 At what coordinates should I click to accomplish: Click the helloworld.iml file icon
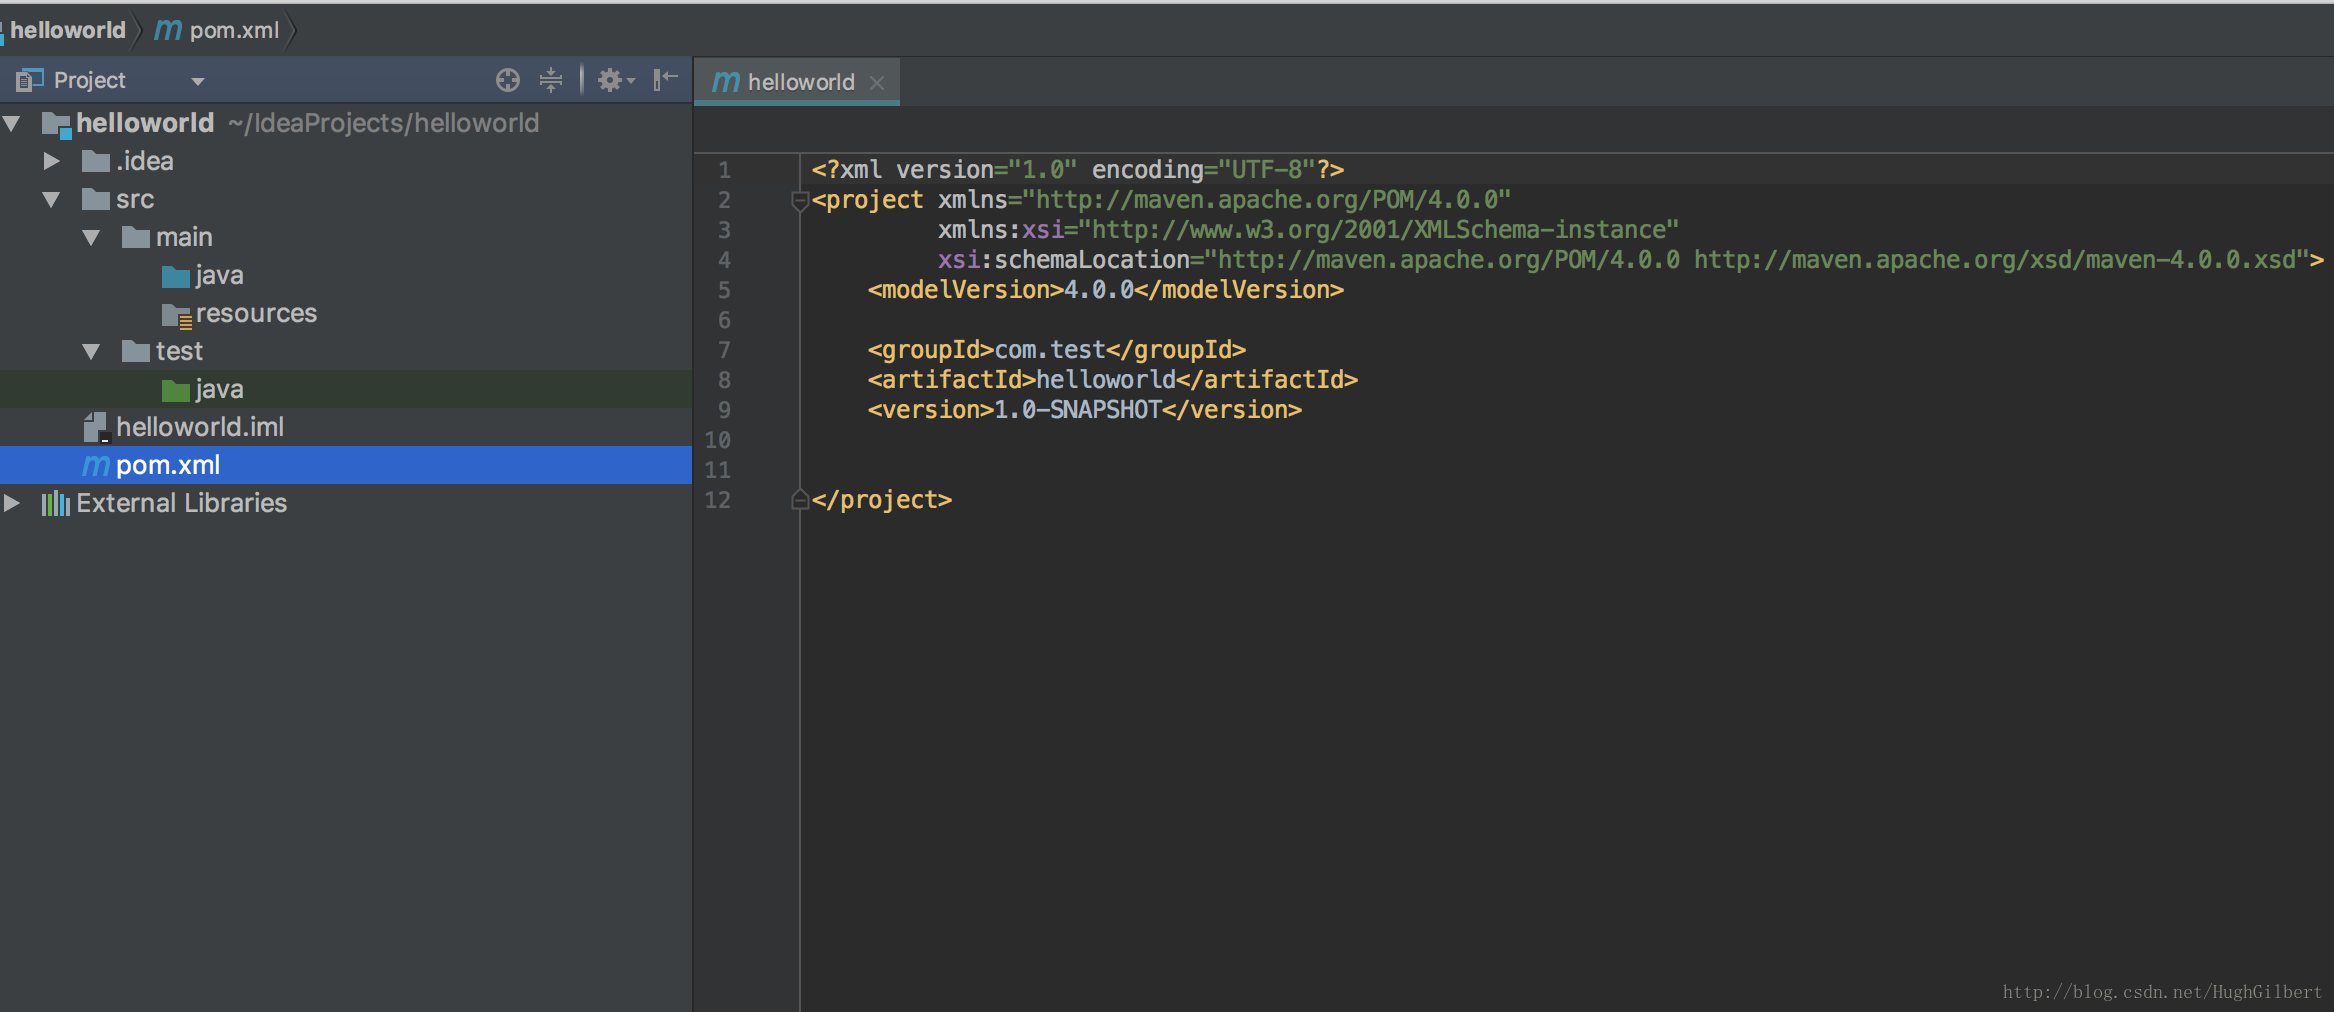96,428
